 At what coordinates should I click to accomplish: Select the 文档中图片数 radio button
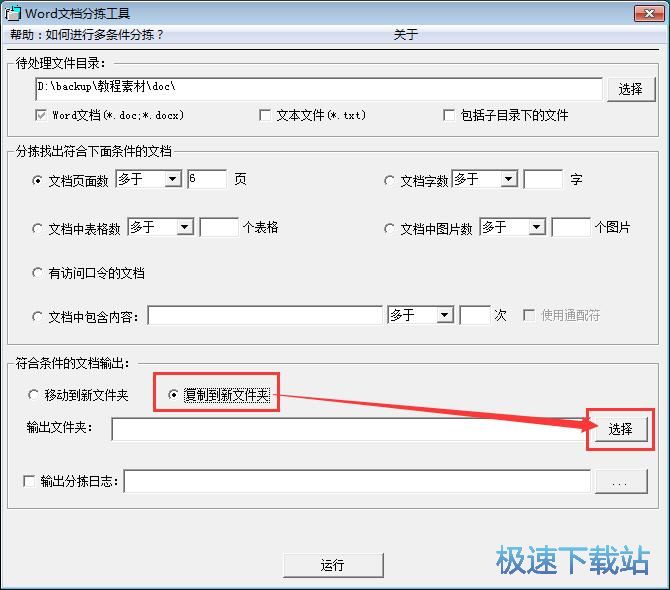(389, 229)
